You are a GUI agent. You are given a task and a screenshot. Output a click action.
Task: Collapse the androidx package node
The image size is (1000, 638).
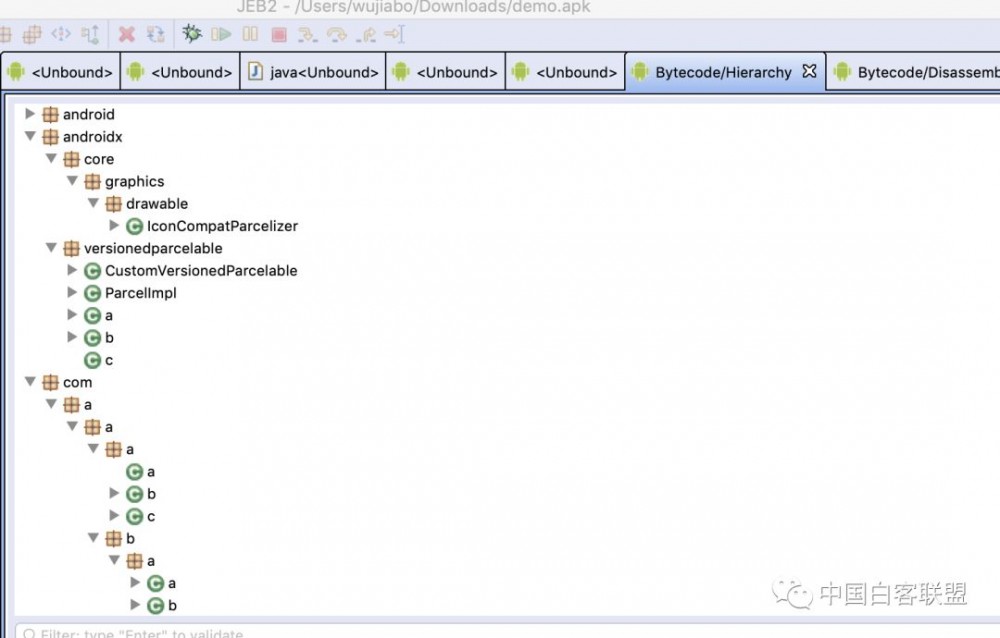click(30, 136)
